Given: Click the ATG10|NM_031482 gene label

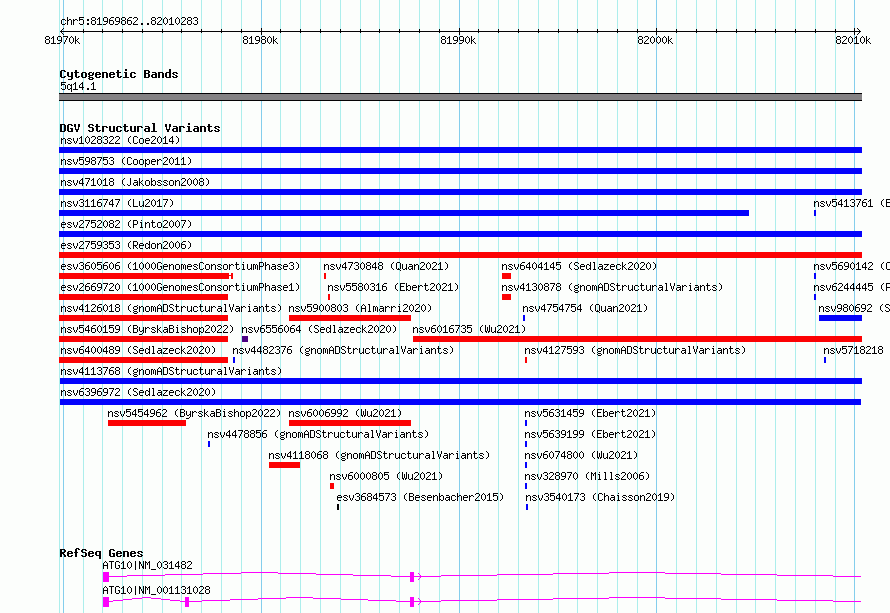Looking at the screenshot, I should click(x=148, y=565).
